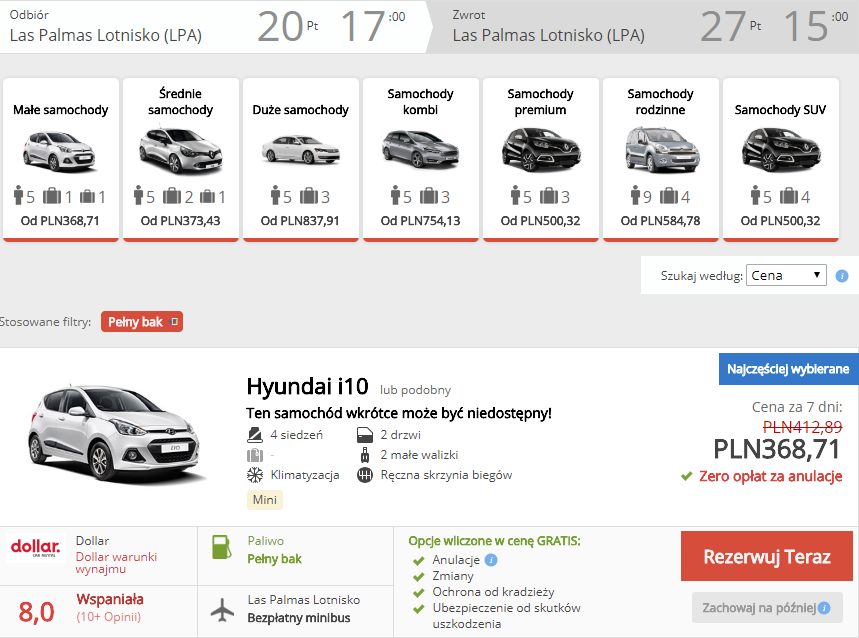Click the Bezpłatny minibus text

(299, 618)
